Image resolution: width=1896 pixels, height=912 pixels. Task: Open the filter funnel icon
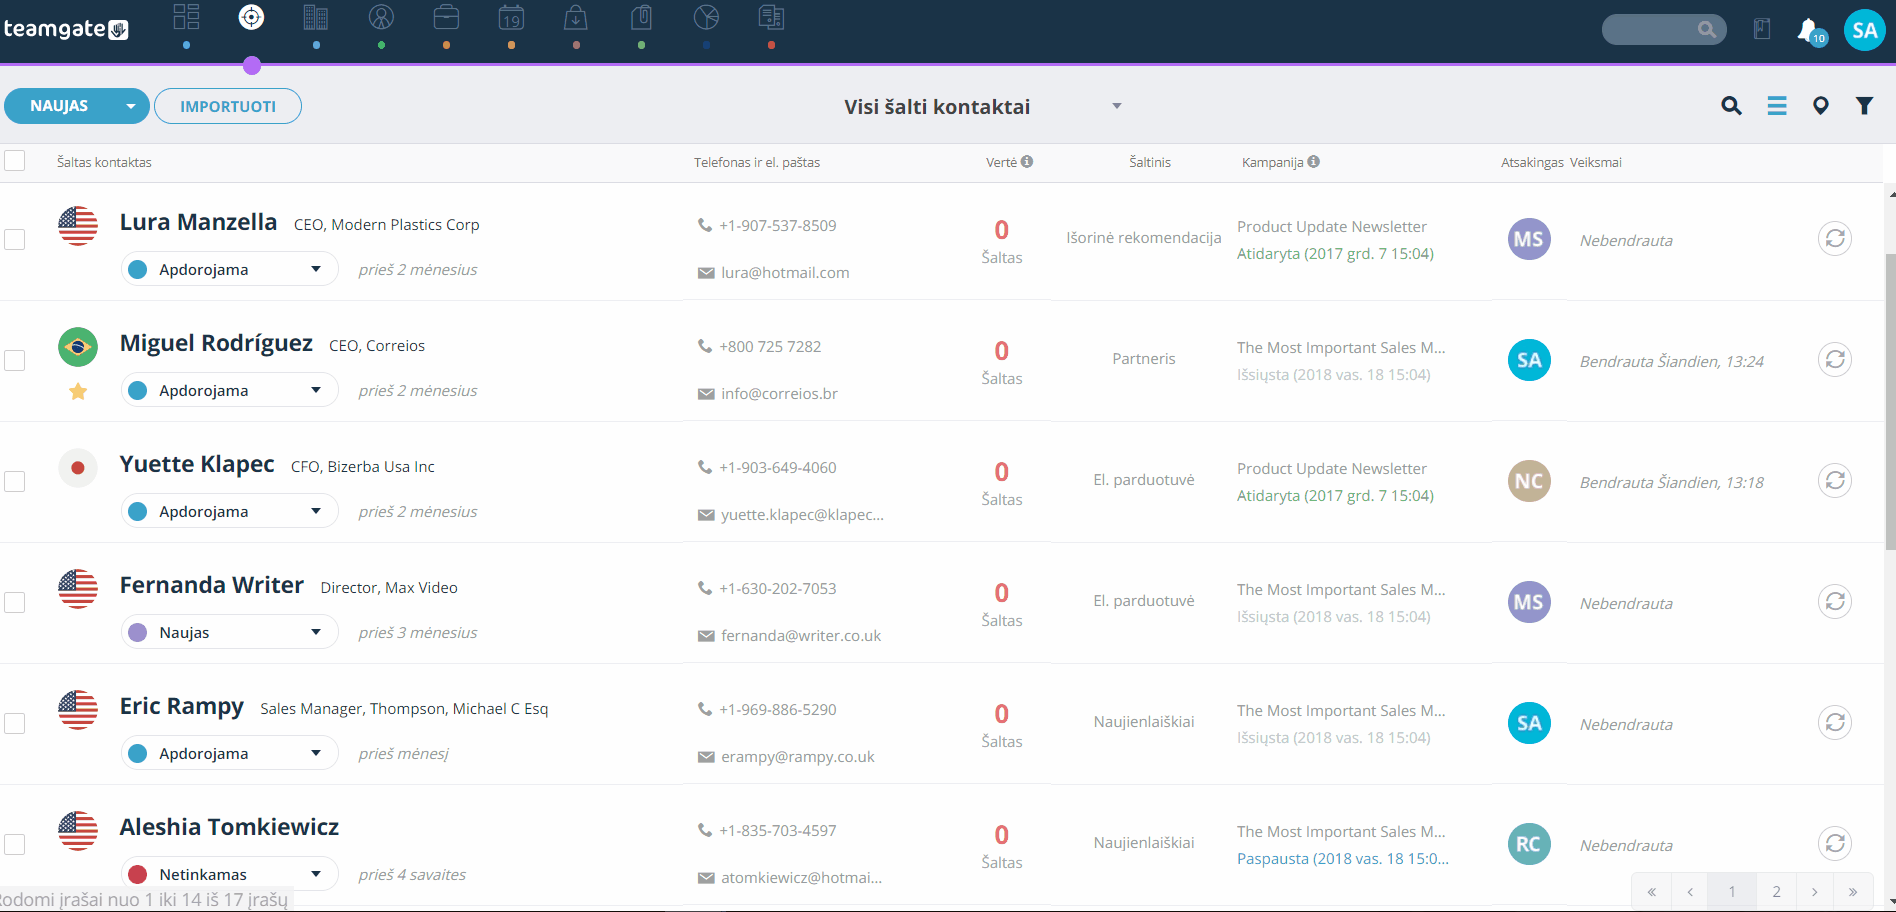[x=1864, y=106]
